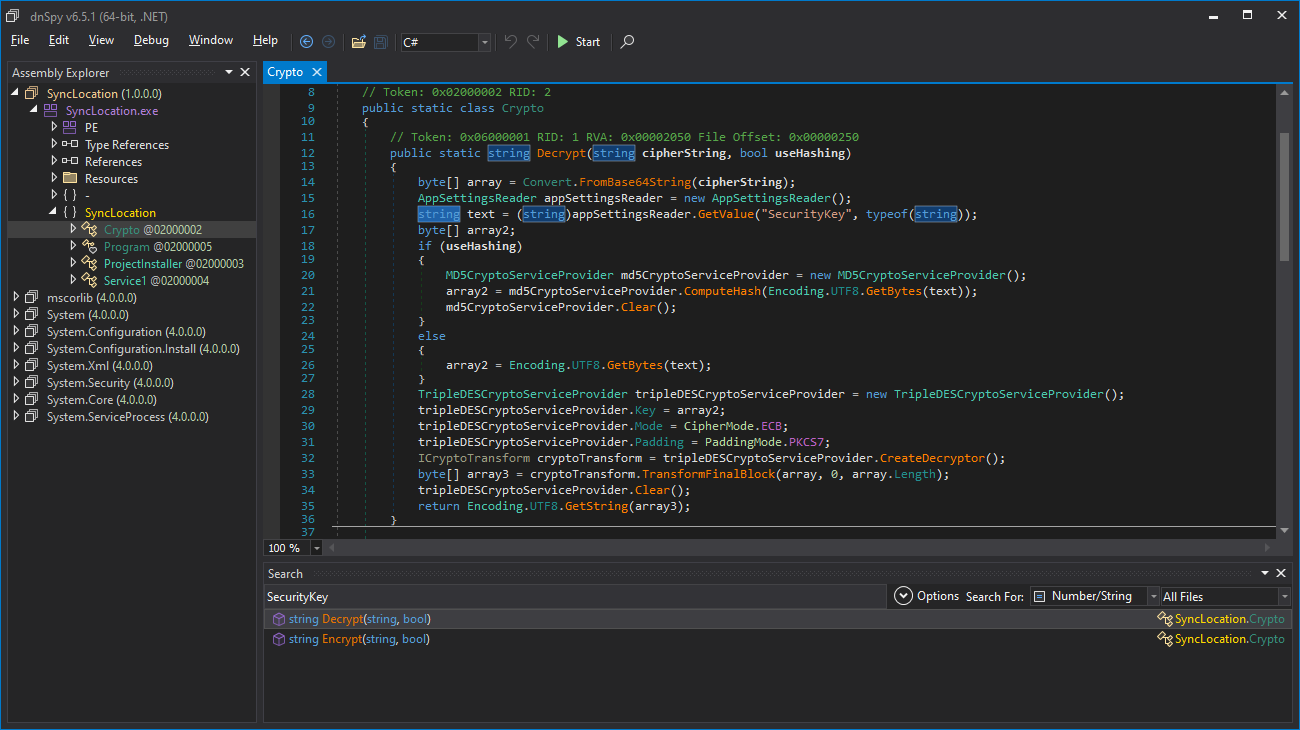
Task: Open the Debug menu
Action: [x=151, y=40]
